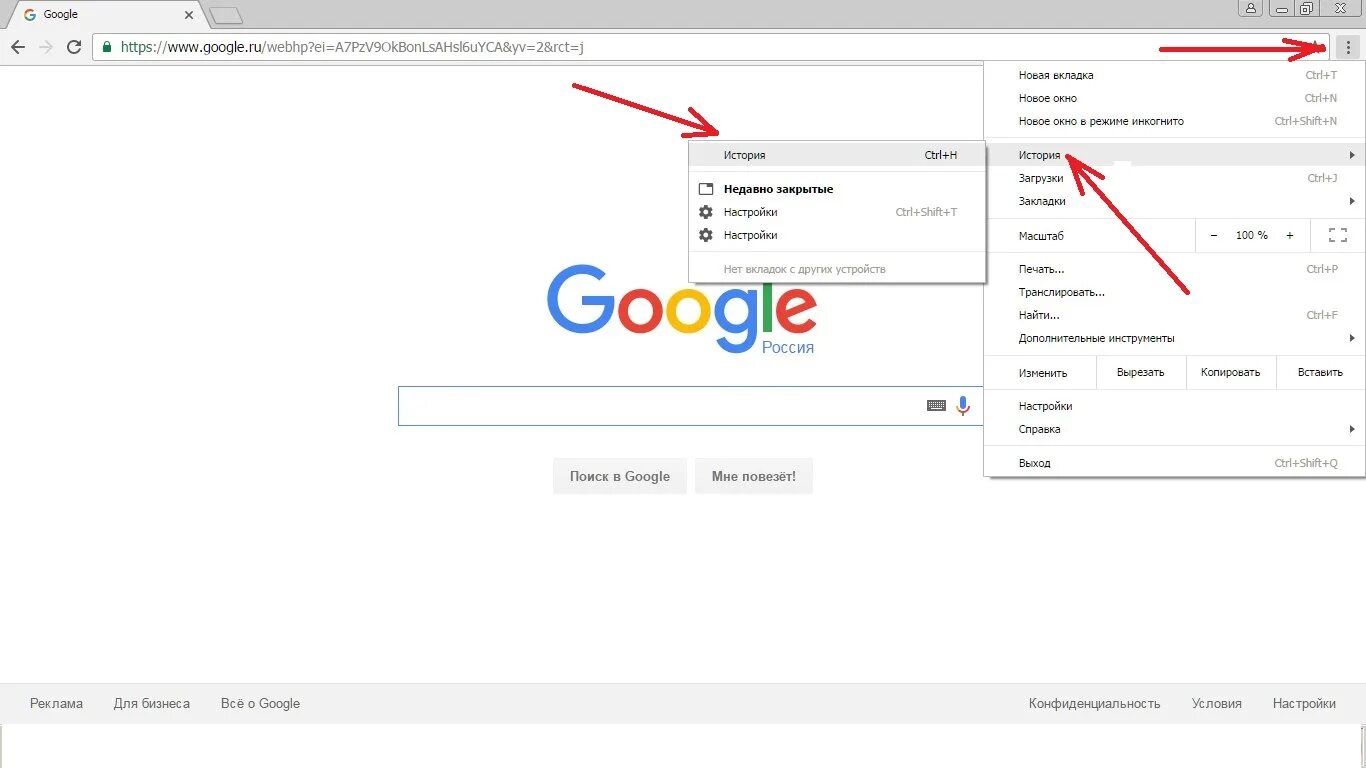
Task: Click Нет вкладок с других устройств text
Action: point(805,269)
